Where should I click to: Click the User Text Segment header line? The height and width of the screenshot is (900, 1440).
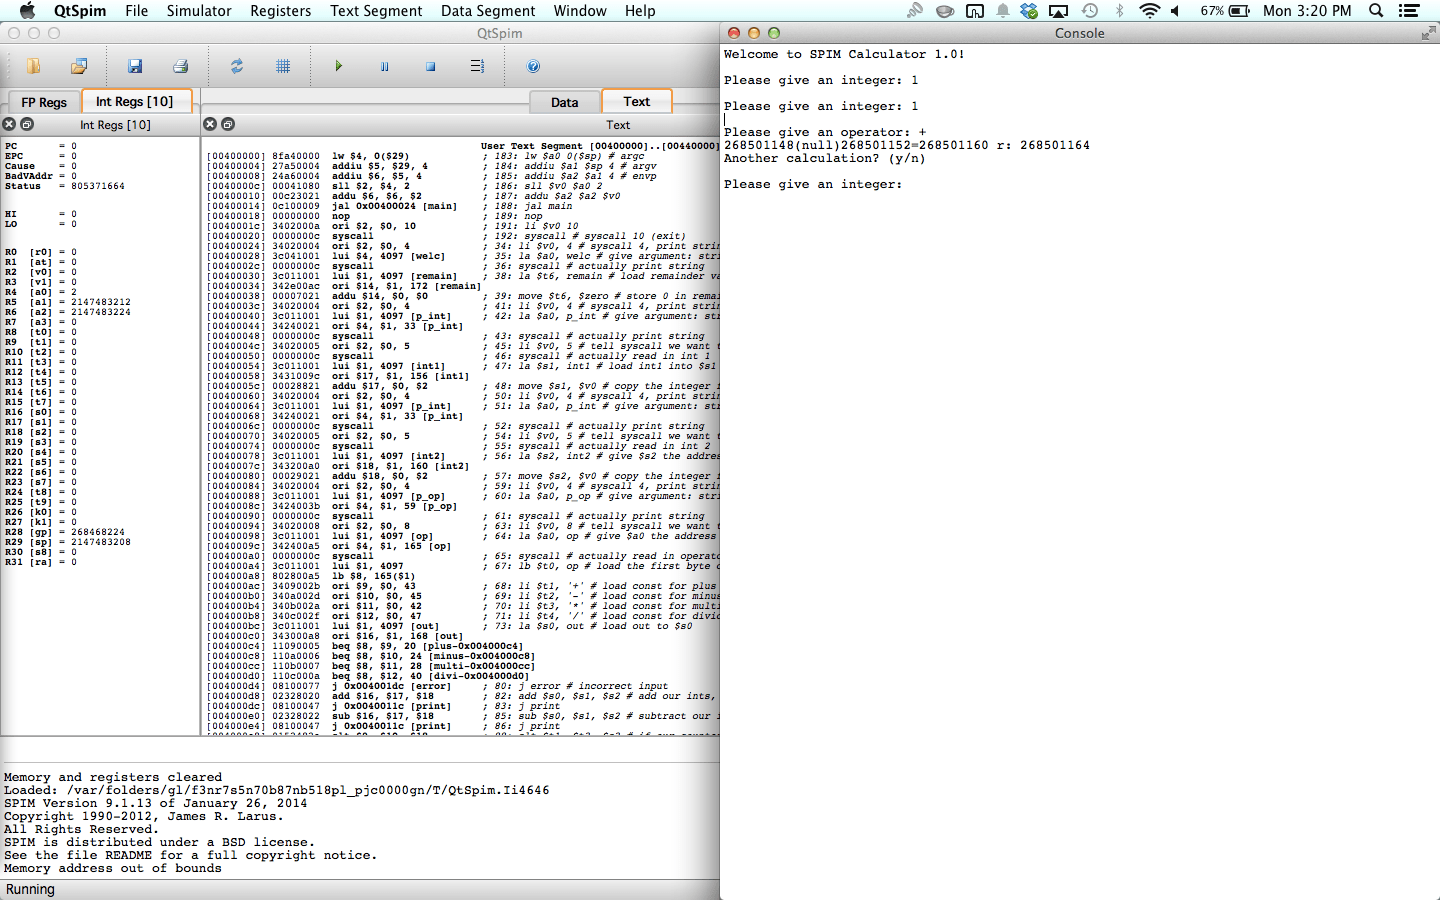pyautogui.click(x=598, y=146)
